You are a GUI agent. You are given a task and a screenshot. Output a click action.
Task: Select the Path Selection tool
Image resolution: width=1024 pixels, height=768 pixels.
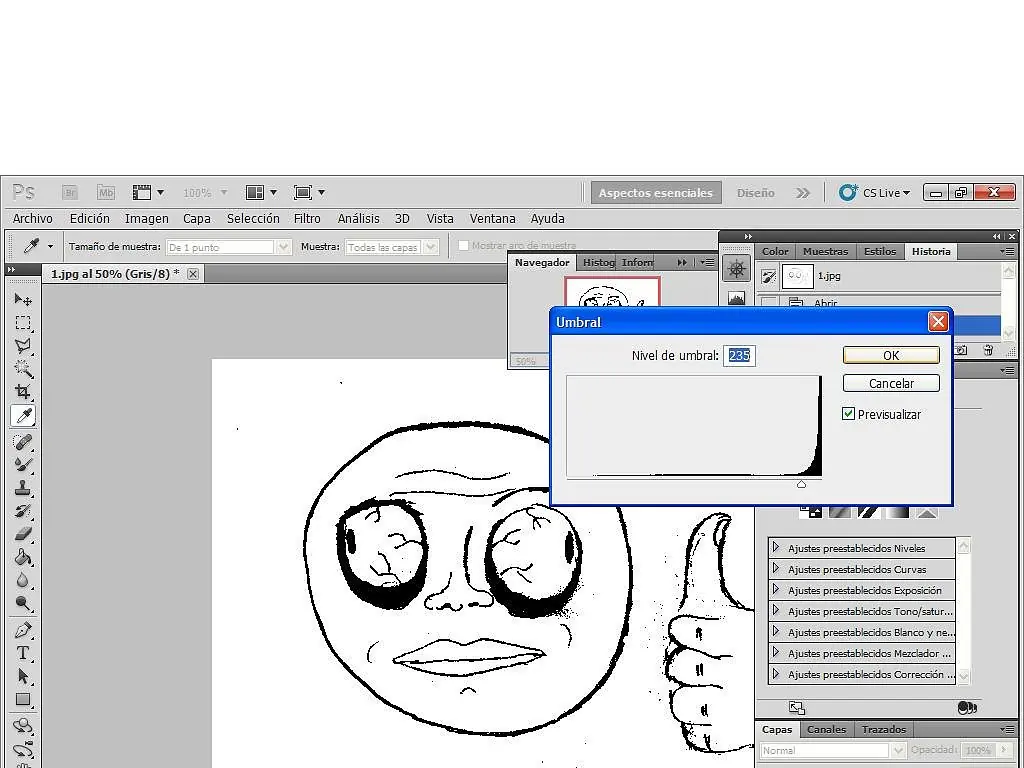[x=23, y=677]
